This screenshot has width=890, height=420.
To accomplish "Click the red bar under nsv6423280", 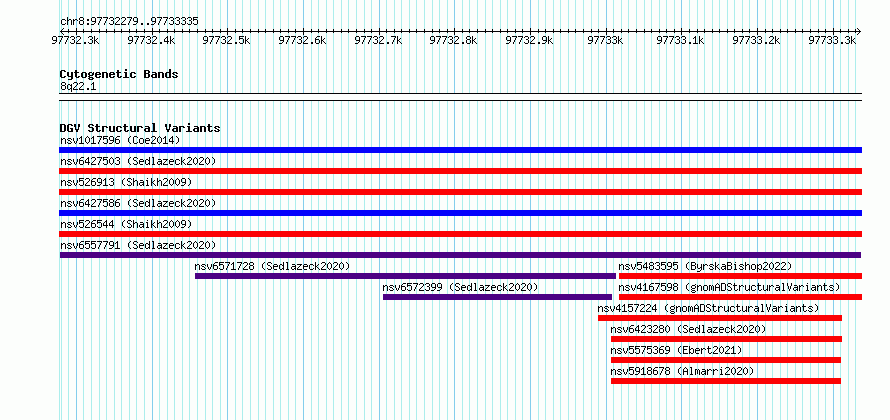I will coord(726,339).
